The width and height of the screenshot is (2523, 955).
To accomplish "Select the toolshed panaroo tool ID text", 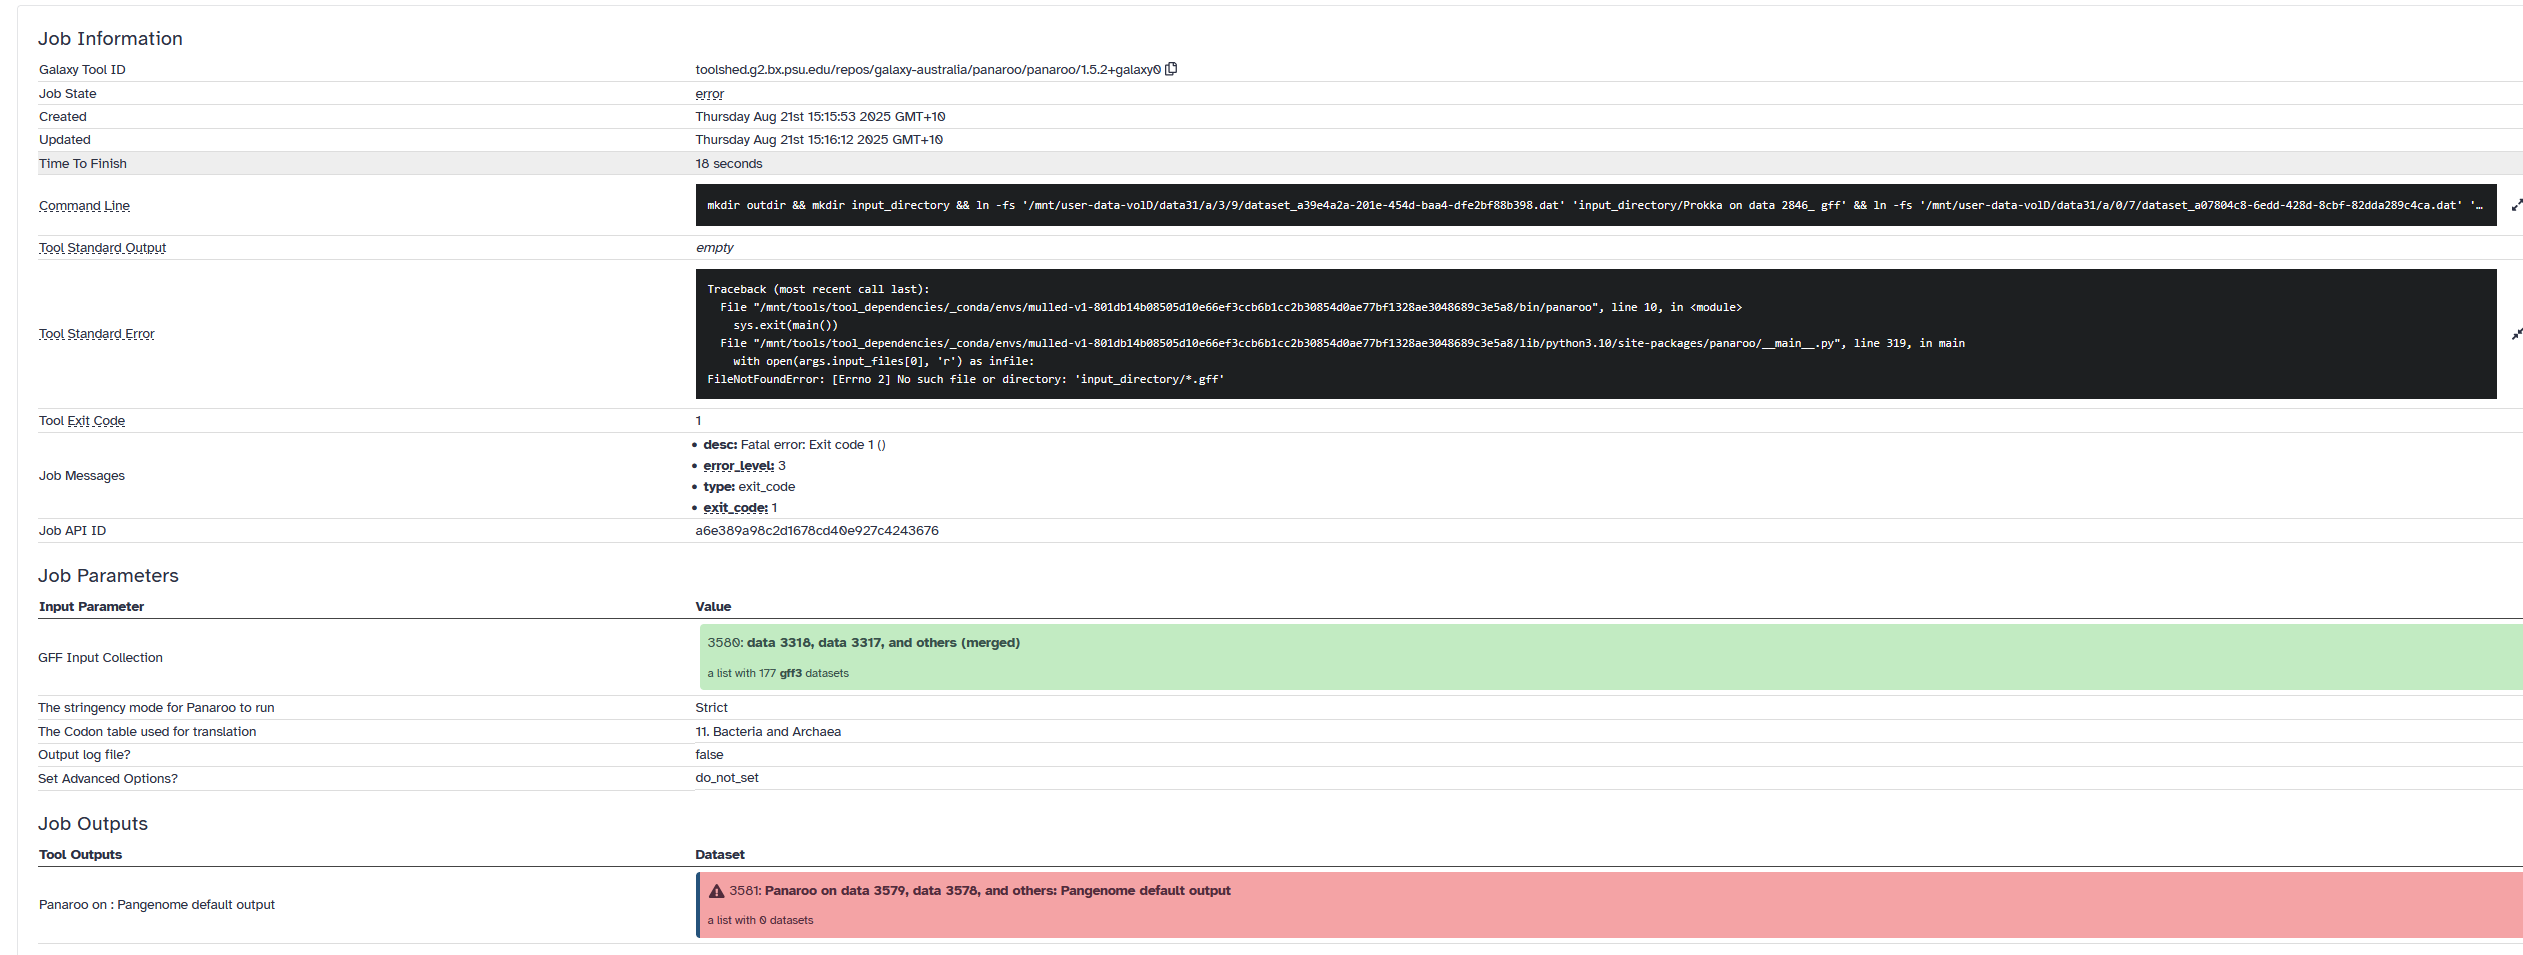I will click(x=928, y=70).
